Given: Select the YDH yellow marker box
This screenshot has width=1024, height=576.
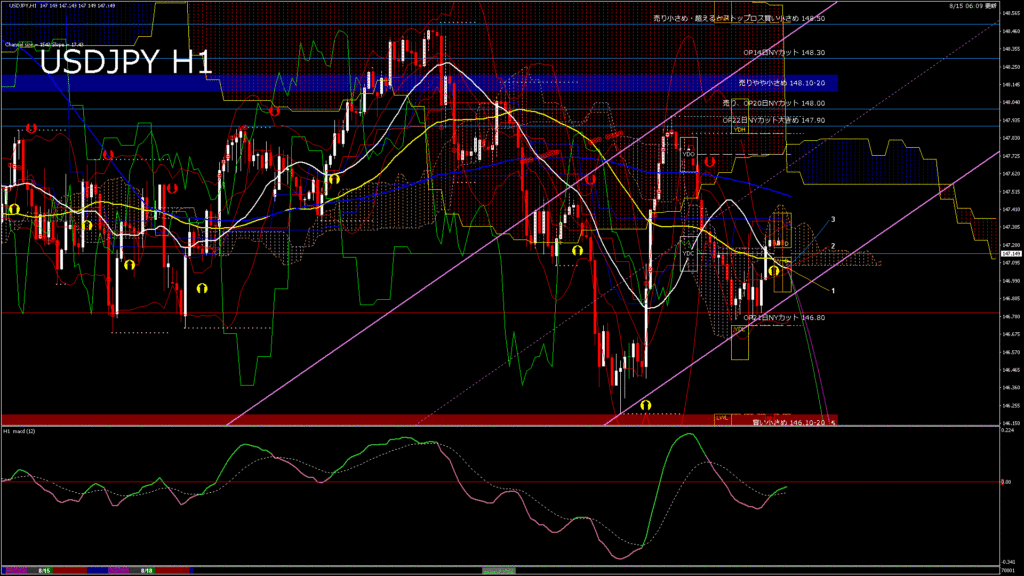Looking at the screenshot, I should click(x=739, y=129).
